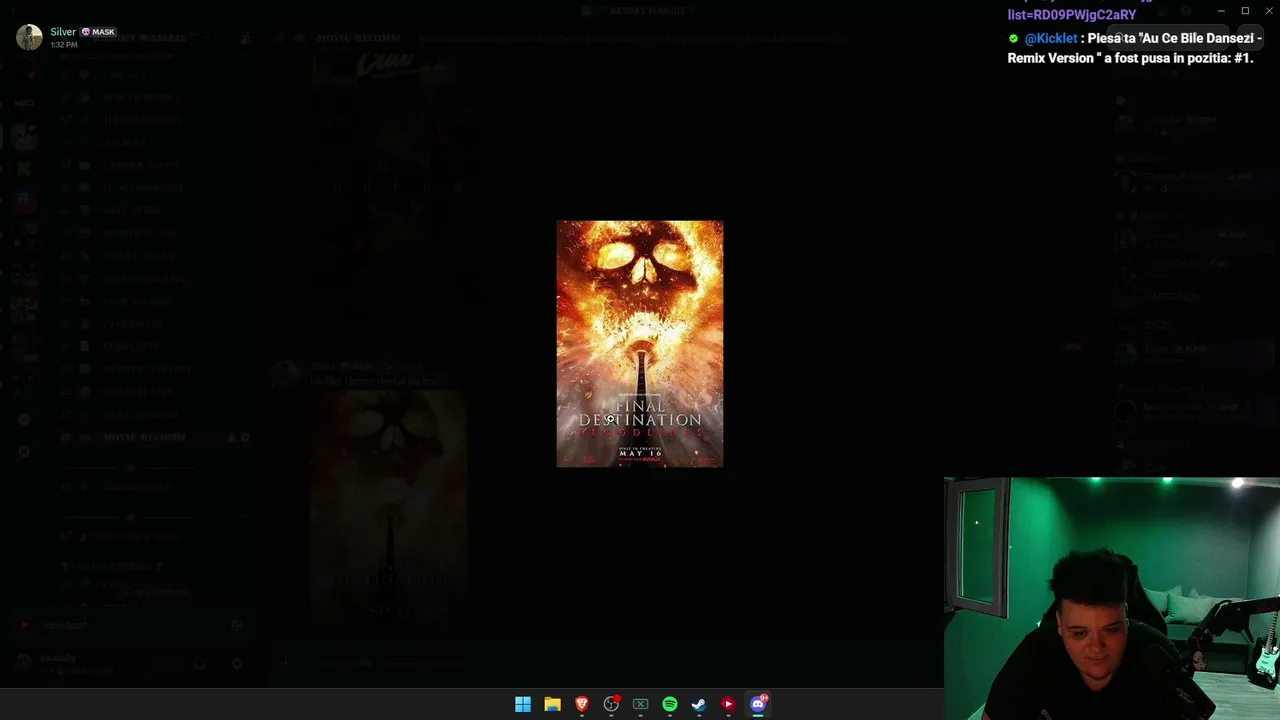
Task: Launch Brave browser from the taskbar
Action: 582,704
